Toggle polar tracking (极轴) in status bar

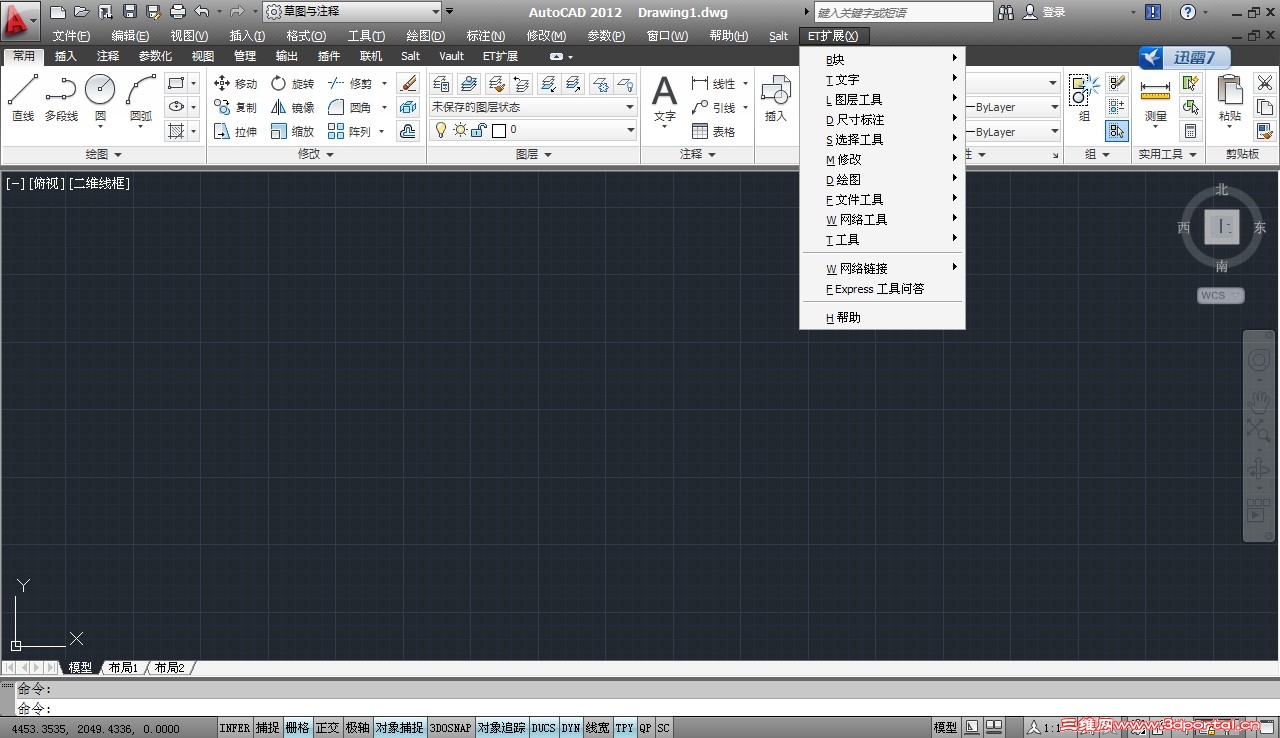[357, 728]
